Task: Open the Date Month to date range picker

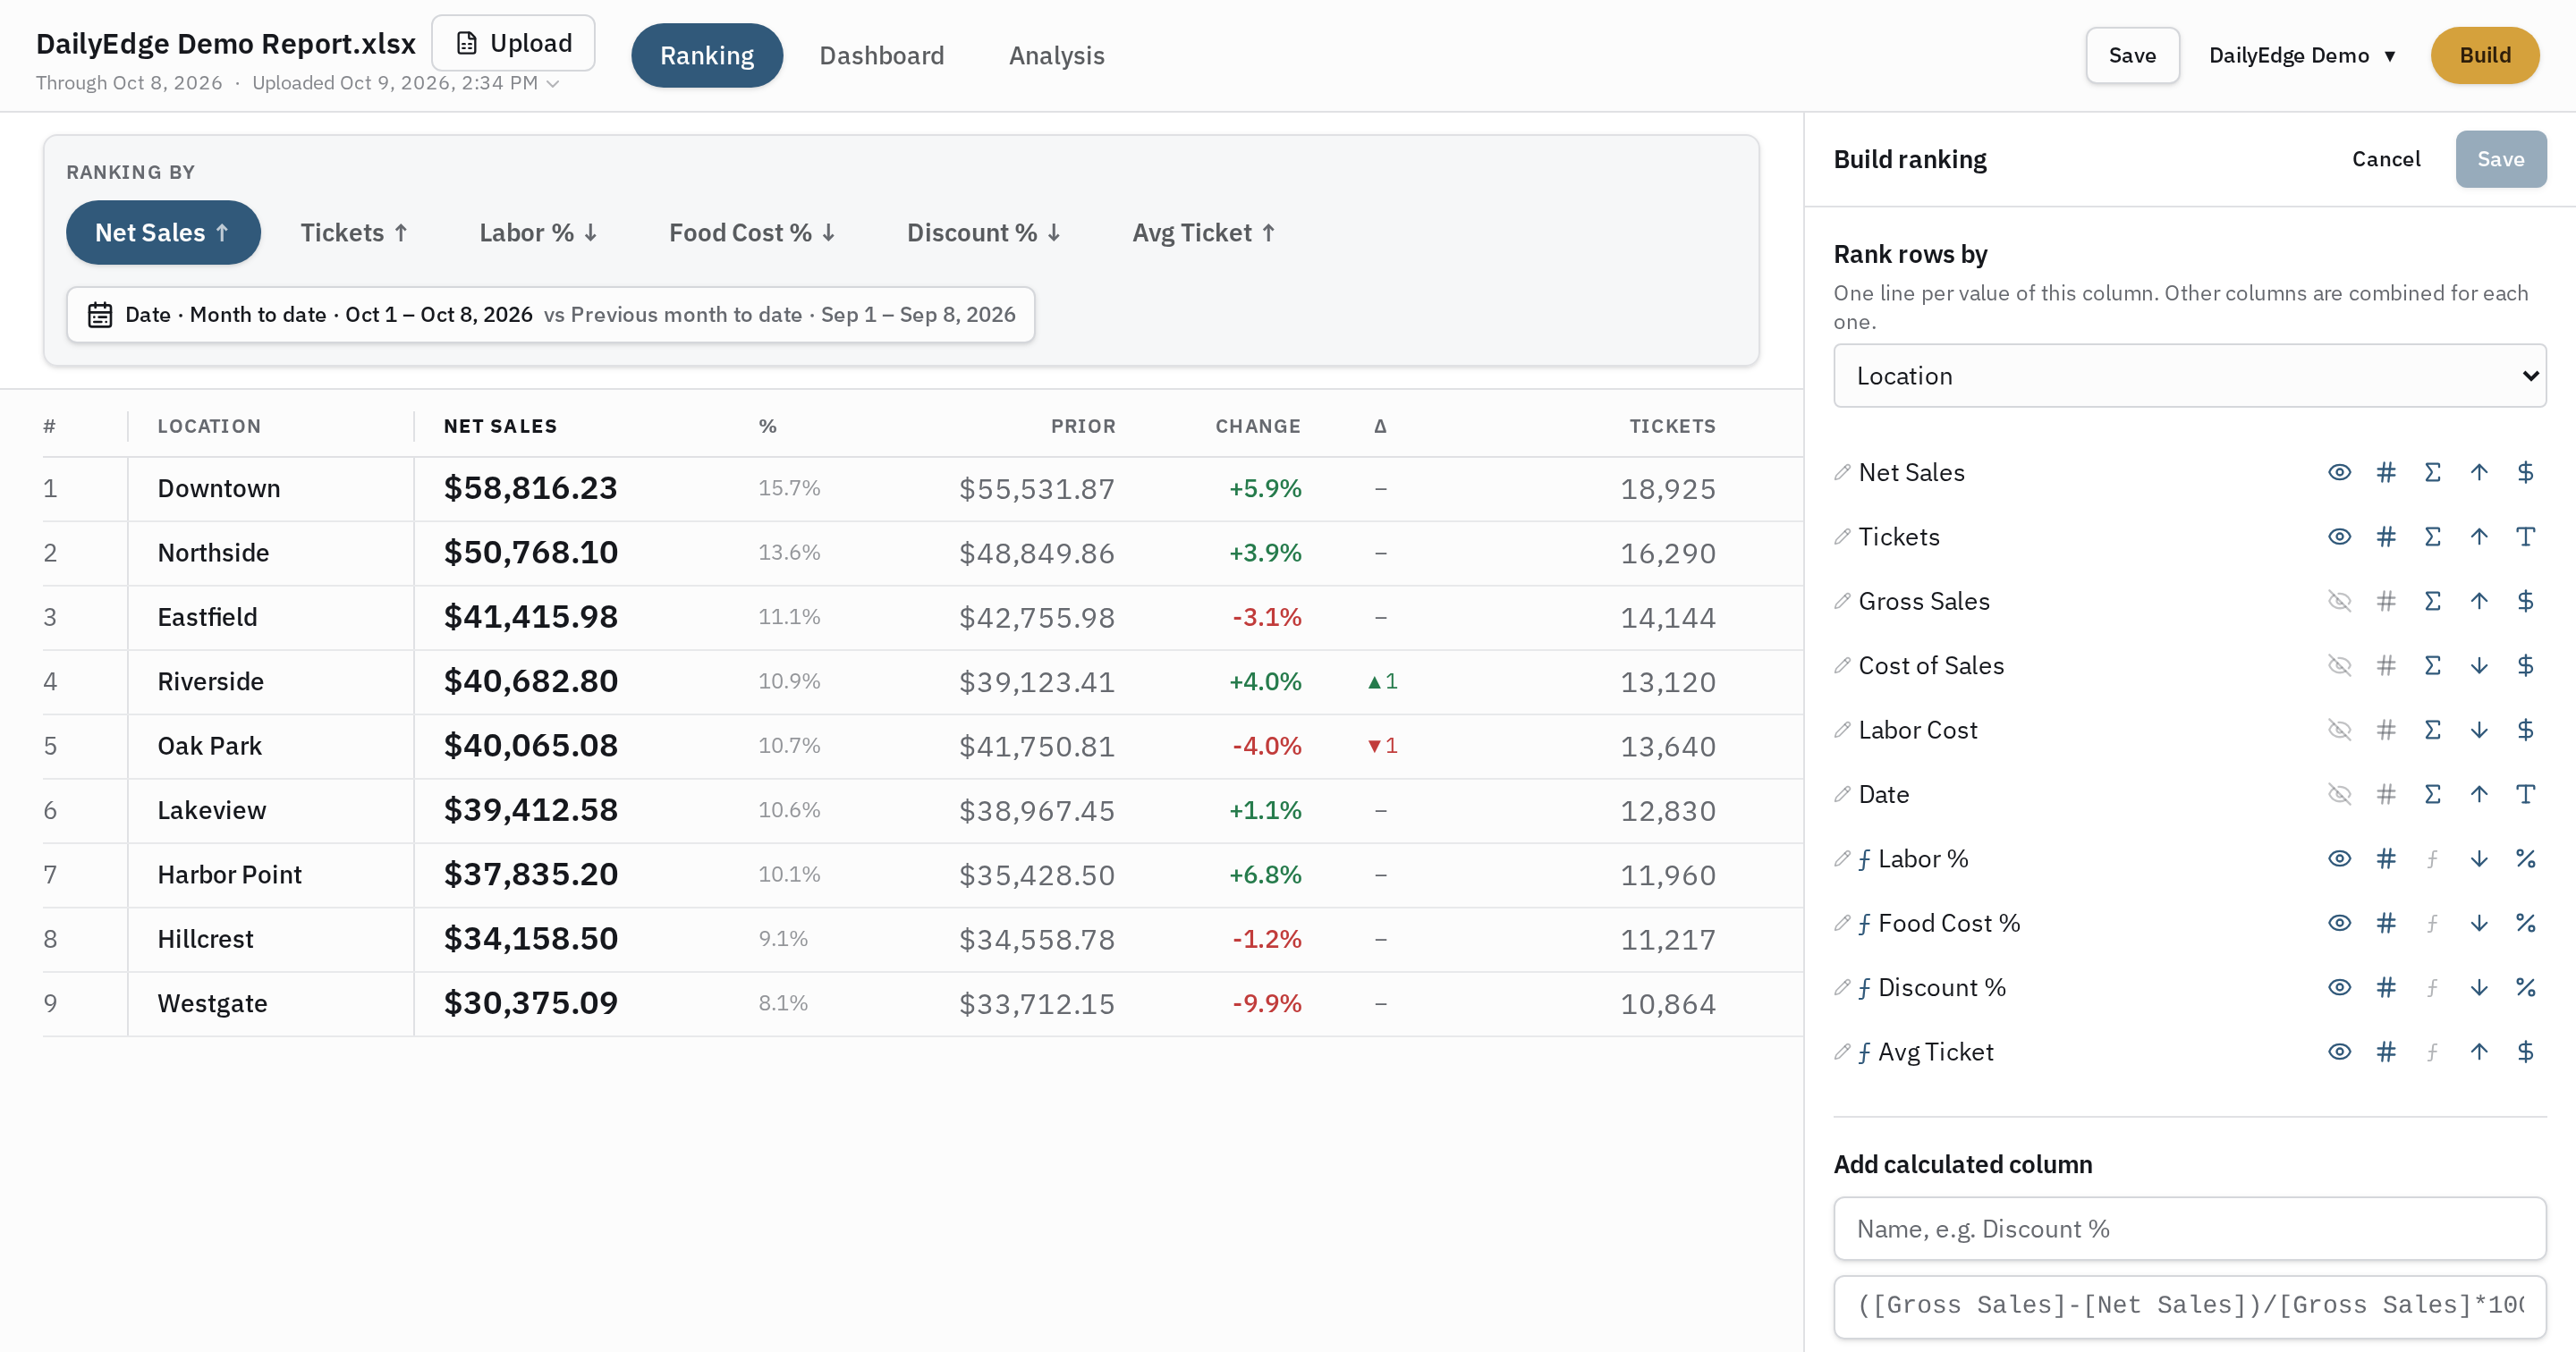Action: [x=551, y=315]
